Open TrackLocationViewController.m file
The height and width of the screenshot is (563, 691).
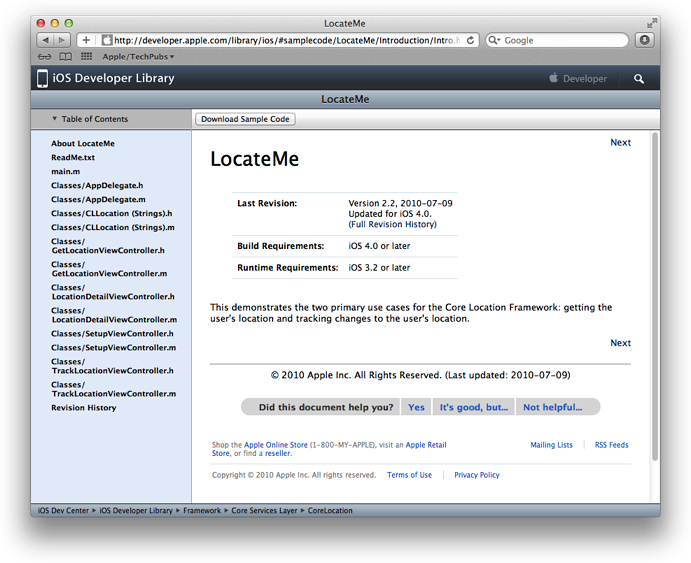point(114,389)
